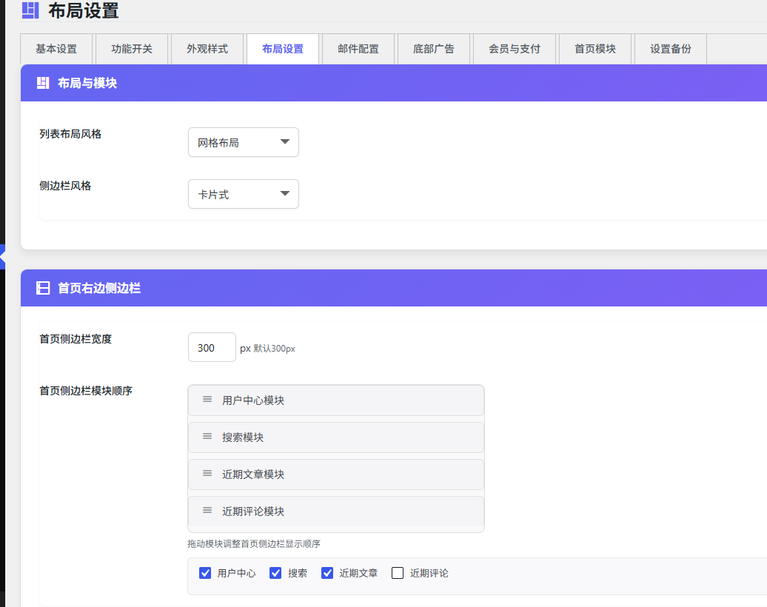Uncheck the 近期文章 checkbox

click(327, 573)
